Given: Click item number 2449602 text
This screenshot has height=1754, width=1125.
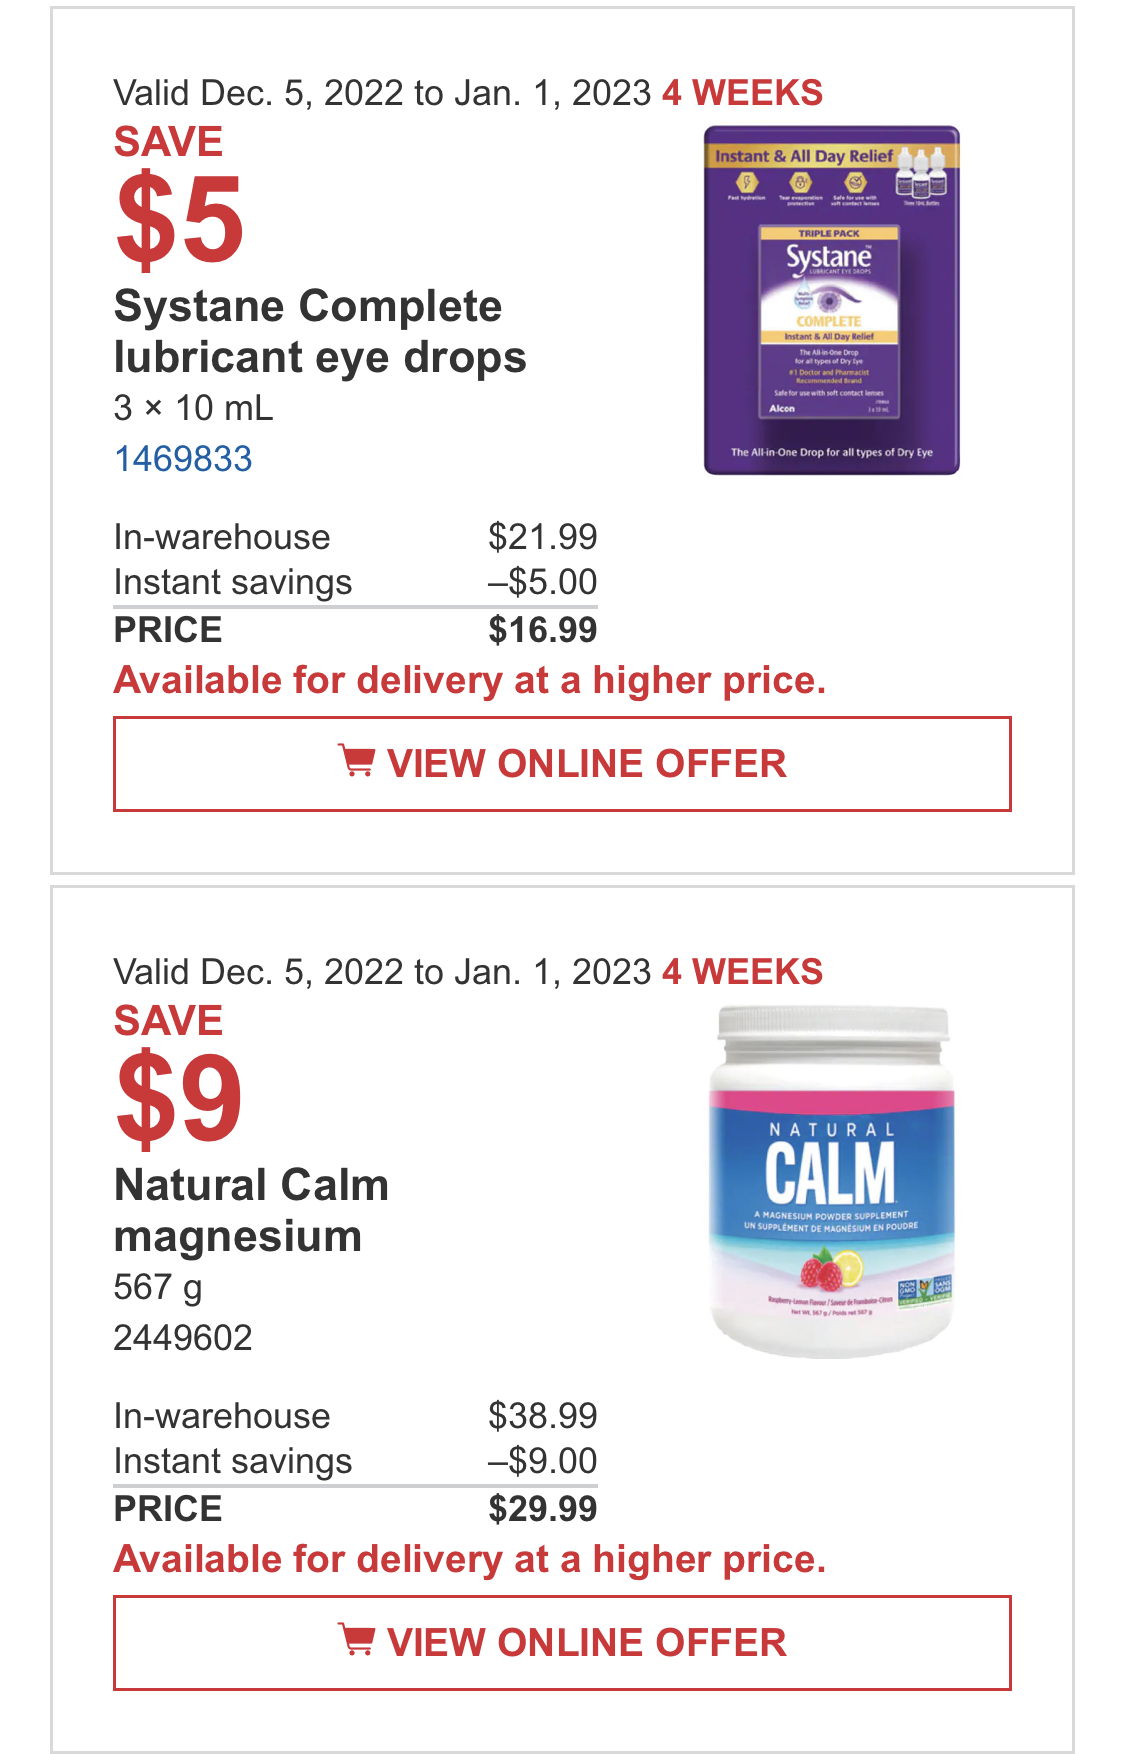Looking at the screenshot, I should (x=183, y=1338).
